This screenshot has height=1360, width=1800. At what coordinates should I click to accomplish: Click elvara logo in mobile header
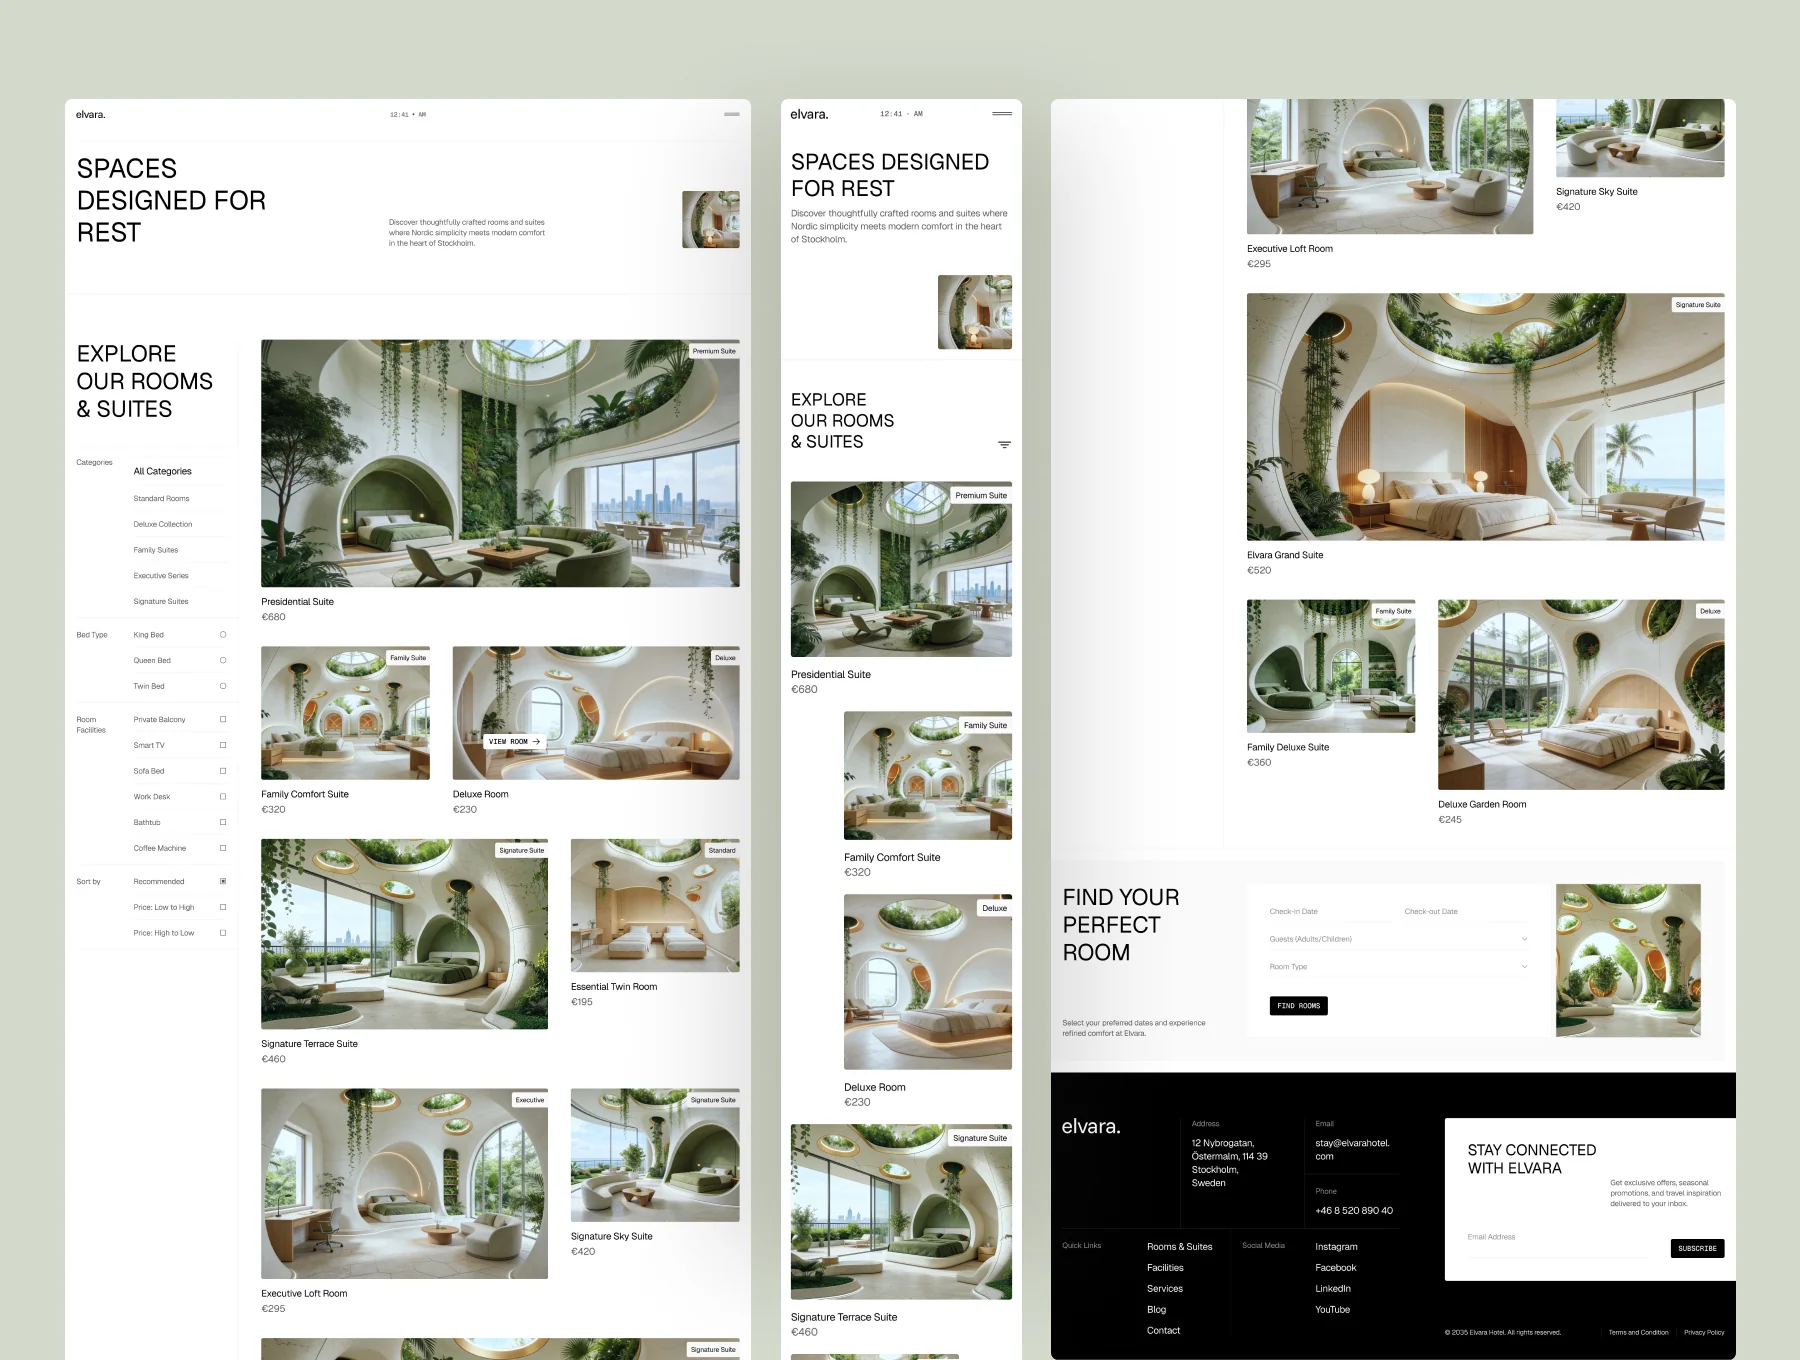[x=809, y=114]
